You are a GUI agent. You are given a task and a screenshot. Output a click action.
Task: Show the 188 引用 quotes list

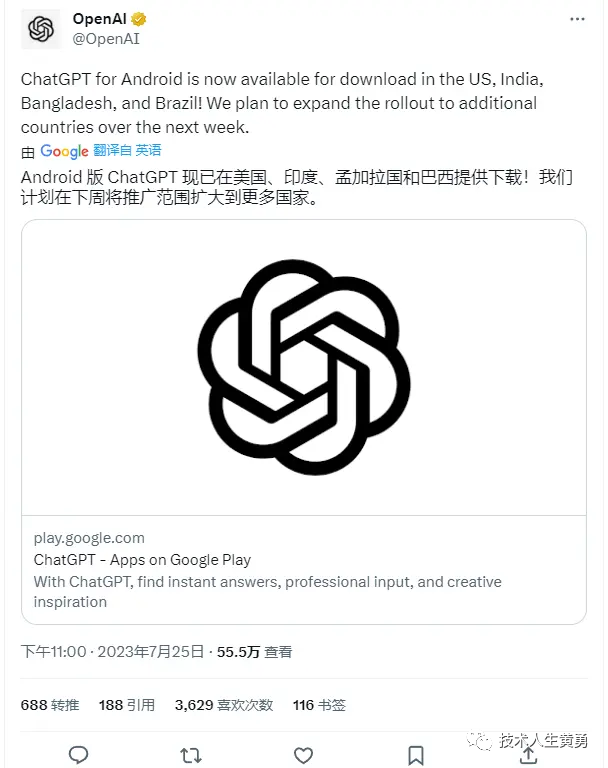pyautogui.click(x=127, y=705)
